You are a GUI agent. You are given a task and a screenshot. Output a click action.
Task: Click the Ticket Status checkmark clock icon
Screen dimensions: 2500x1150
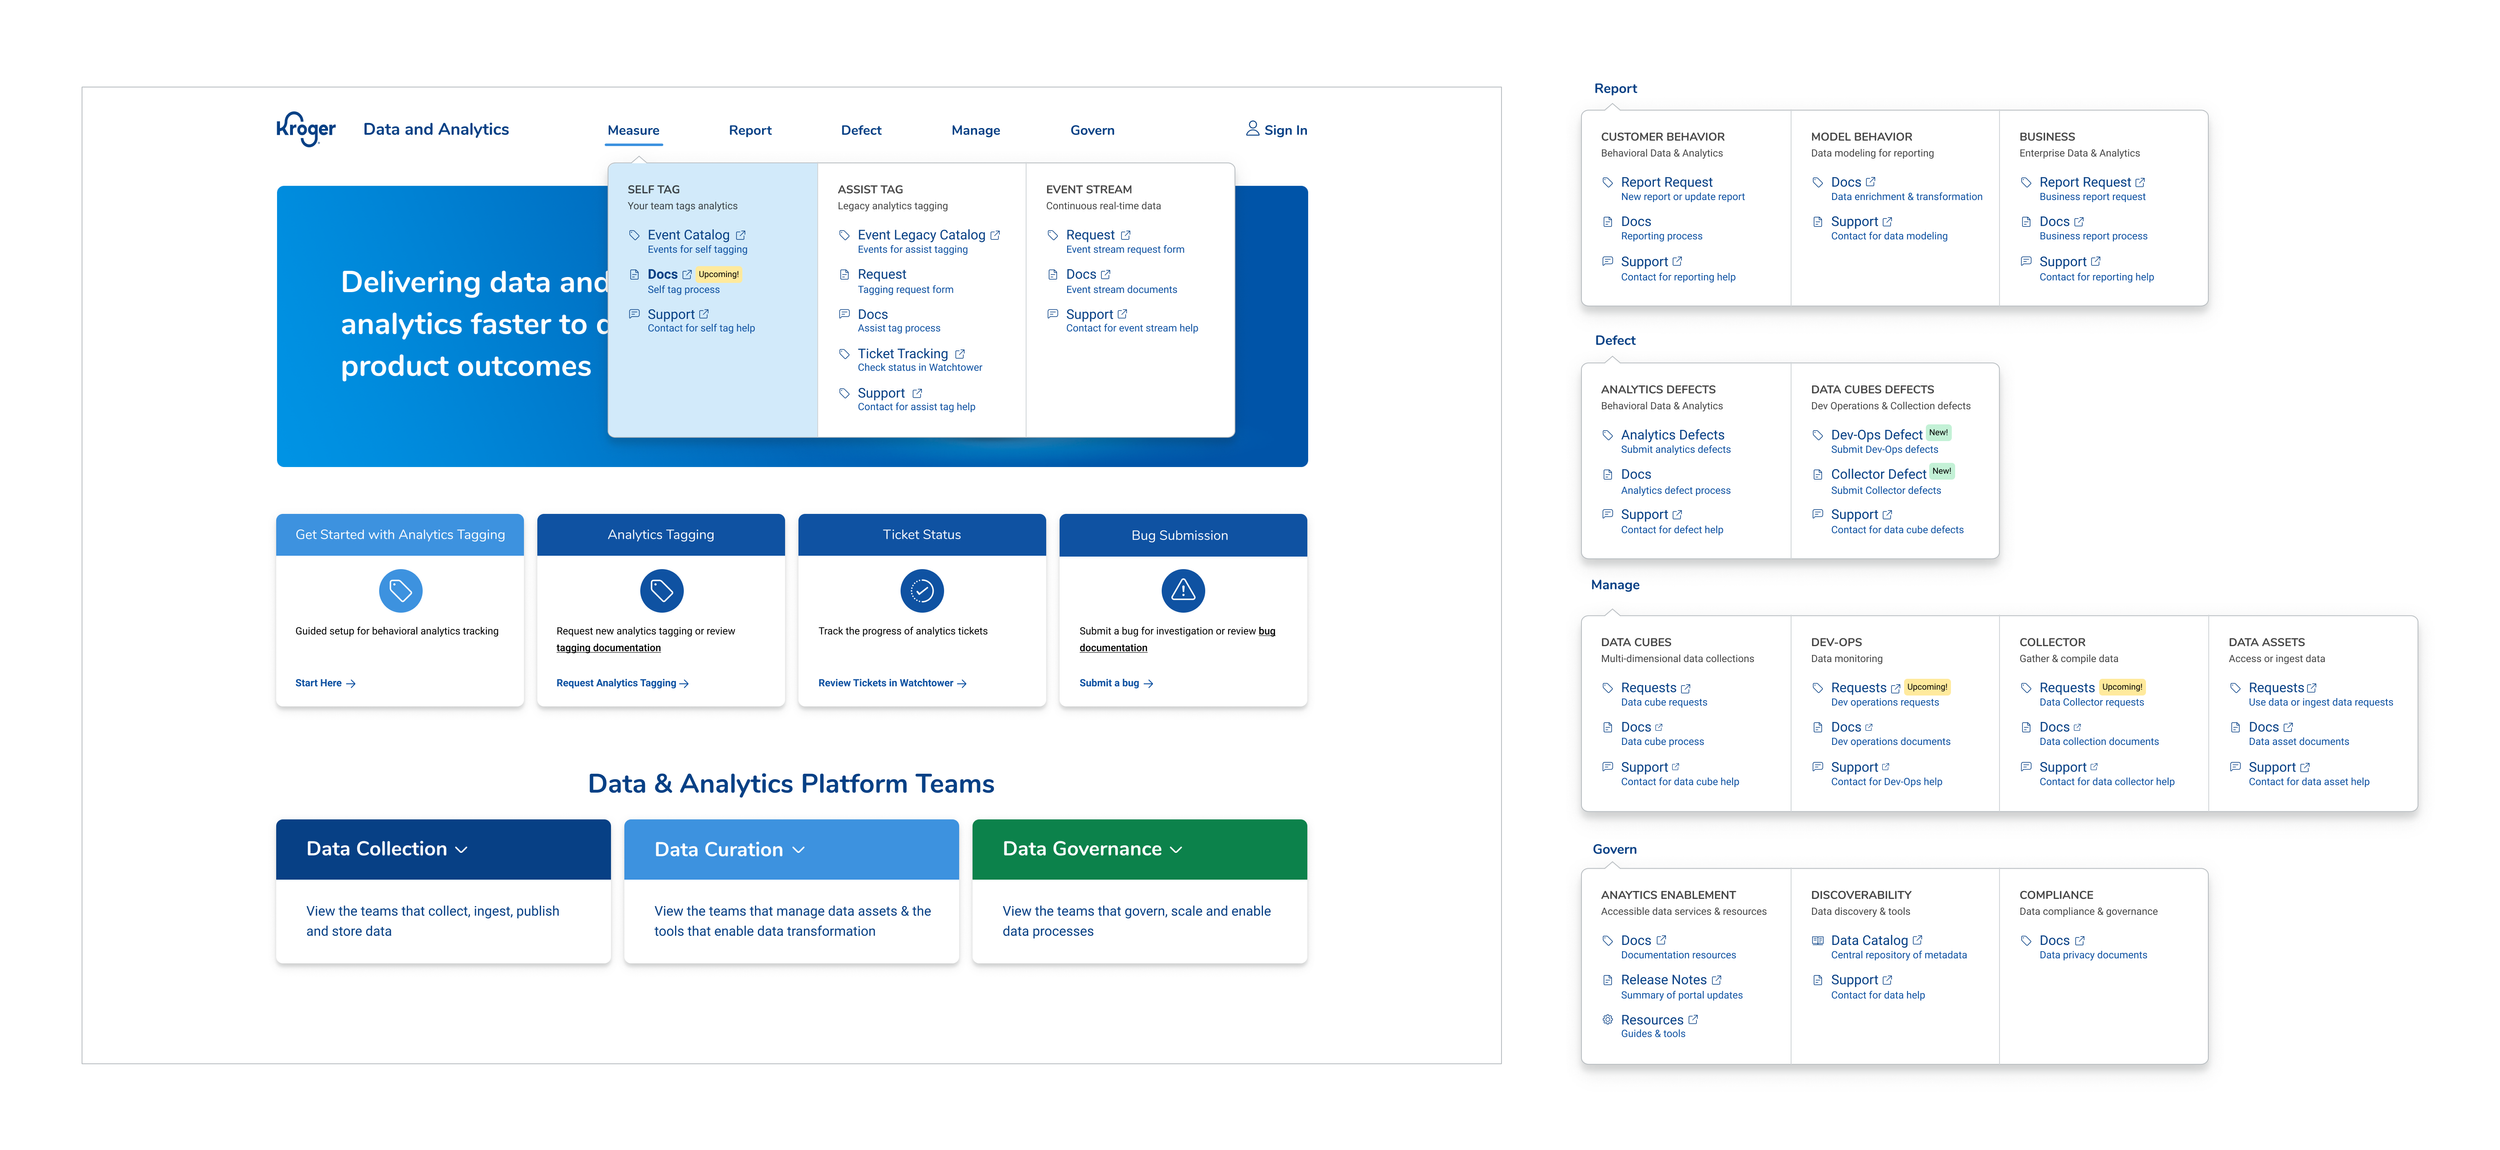922,591
